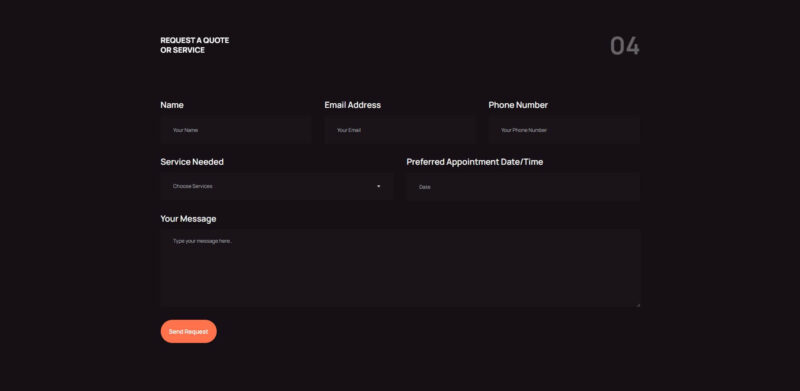The width and height of the screenshot is (800, 391).
Task: Click the Preferred Appointment Date/Time label
Action: tap(475, 162)
